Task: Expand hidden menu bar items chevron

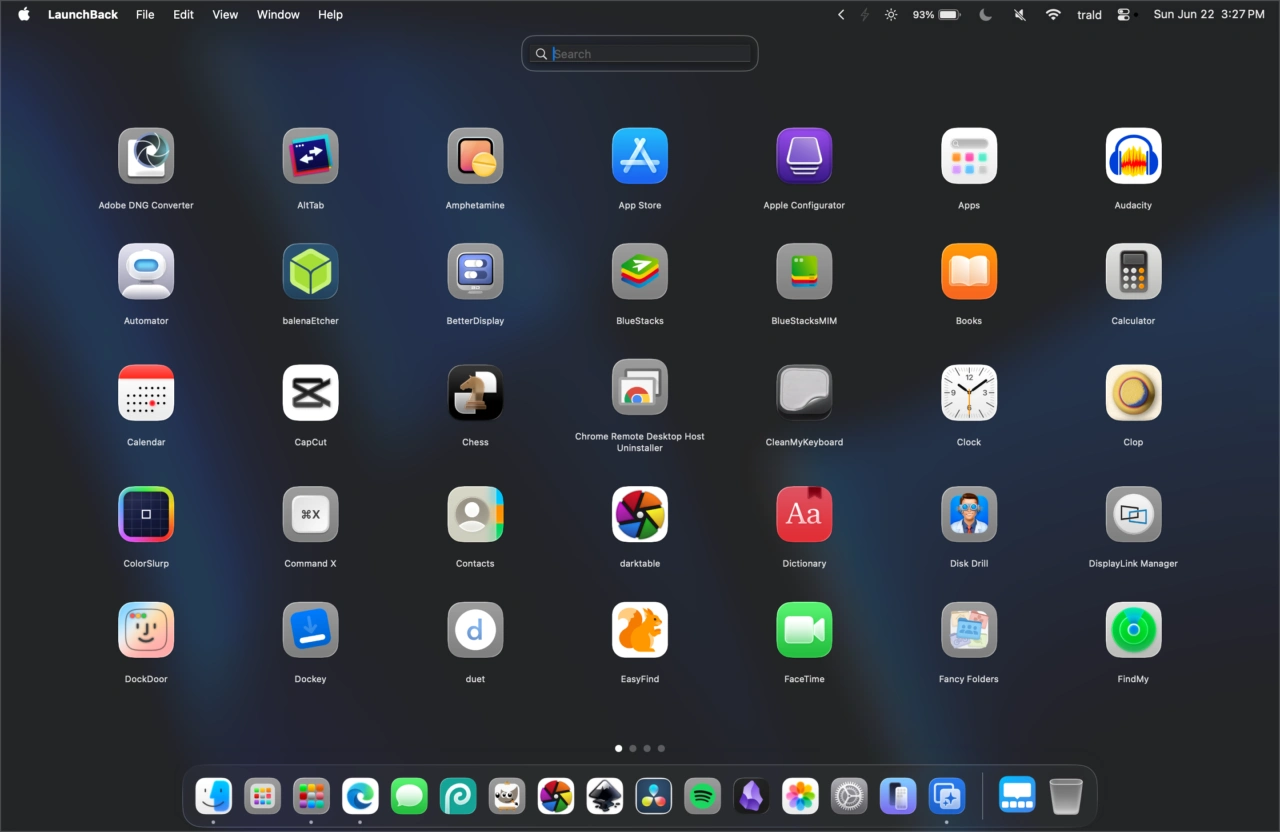Action: (x=841, y=15)
